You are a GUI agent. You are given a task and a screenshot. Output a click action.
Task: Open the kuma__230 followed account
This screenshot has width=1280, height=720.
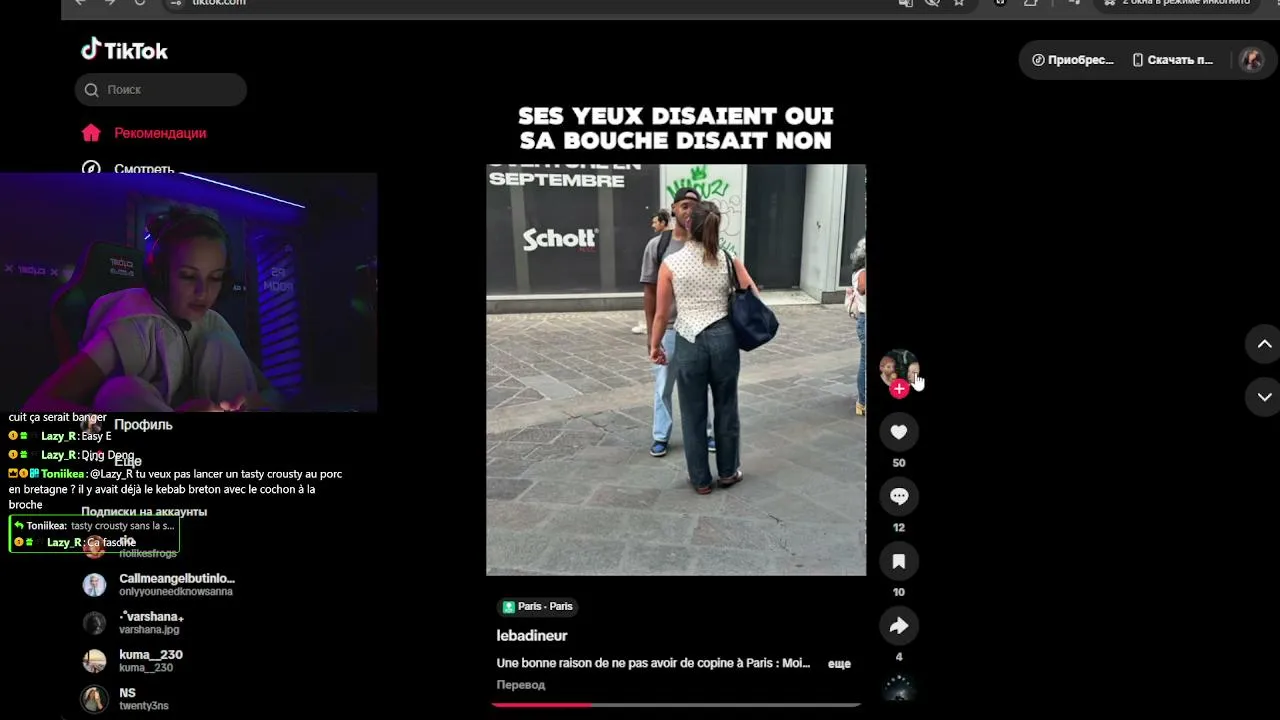pyautogui.click(x=133, y=661)
